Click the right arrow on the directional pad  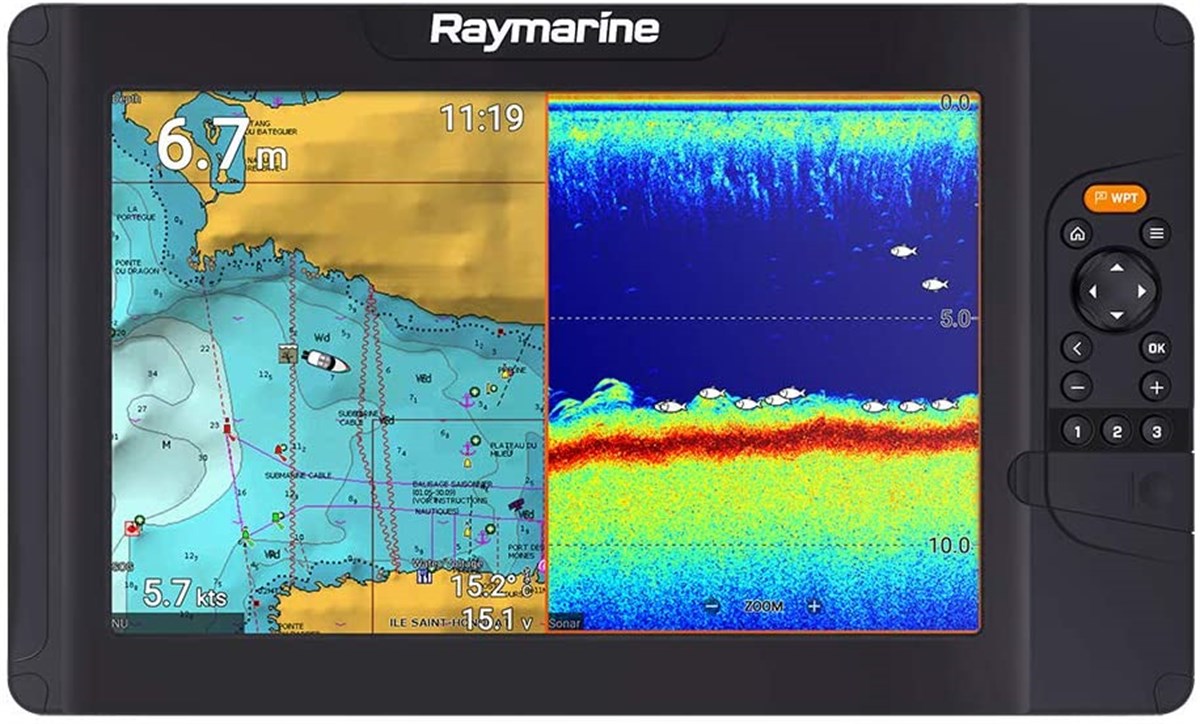[x=1141, y=292]
